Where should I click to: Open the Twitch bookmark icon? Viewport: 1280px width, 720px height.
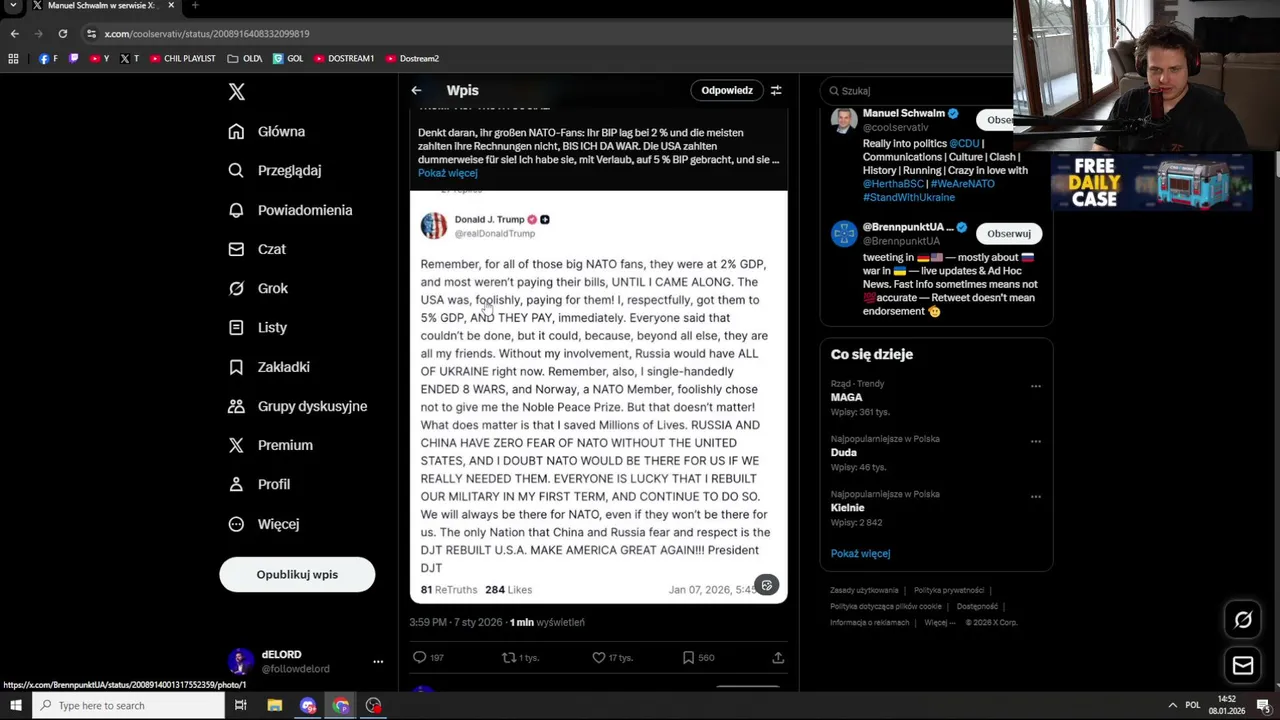tap(73, 59)
